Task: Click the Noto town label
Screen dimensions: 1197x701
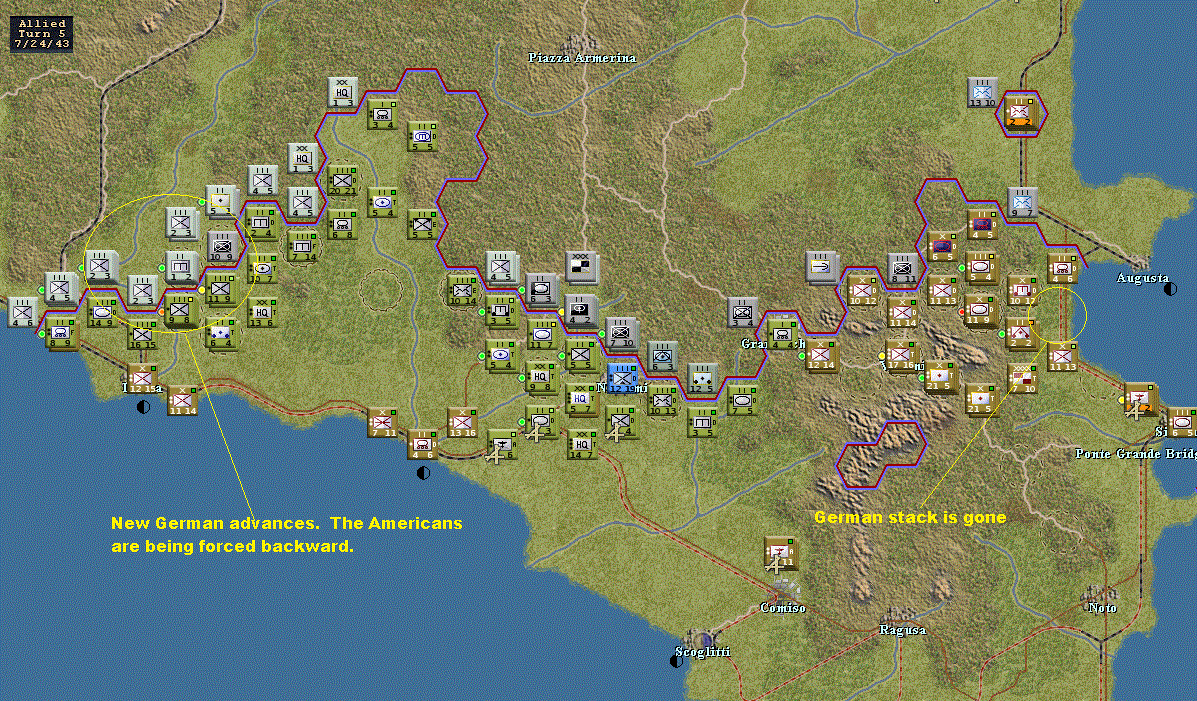Action: point(1102,608)
